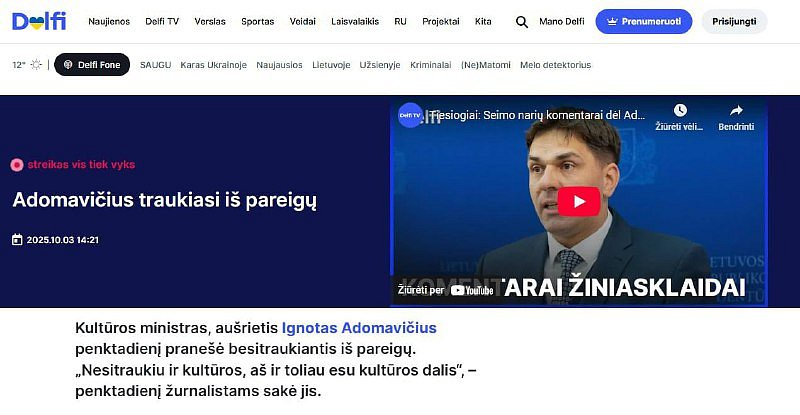Screen dimensions: 800x415
Task: Click the Watch later clock icon
Action: tap(680, 110)
